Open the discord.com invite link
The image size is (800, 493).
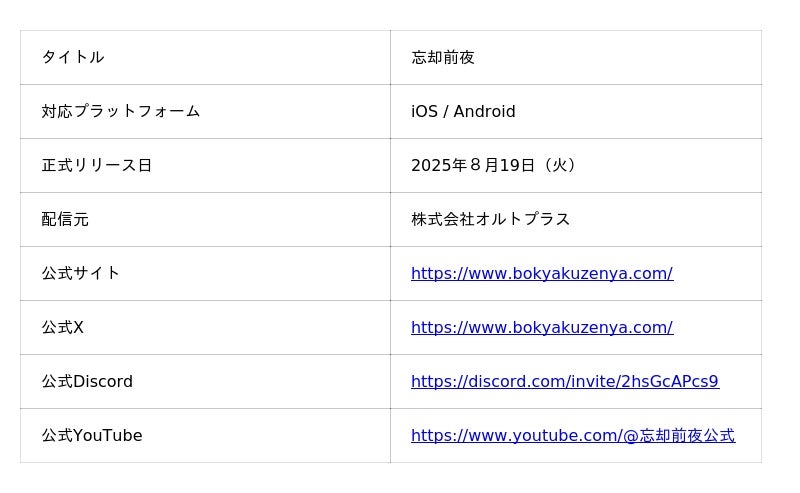coord(564,381)
